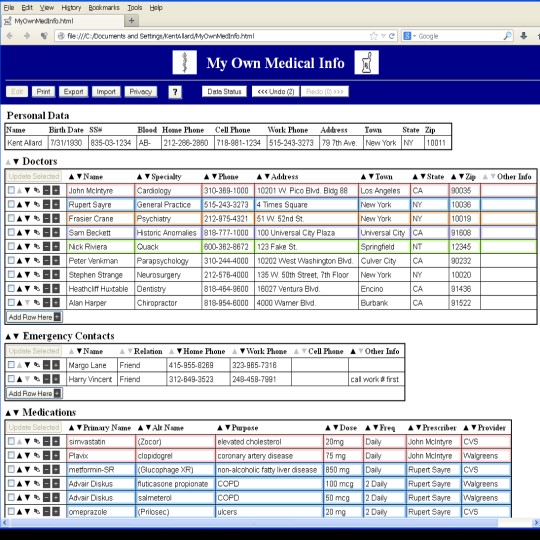Screen dimensions: 540x540
Task: Open the browser downloads arrow icon
Action: click(523, 35)
